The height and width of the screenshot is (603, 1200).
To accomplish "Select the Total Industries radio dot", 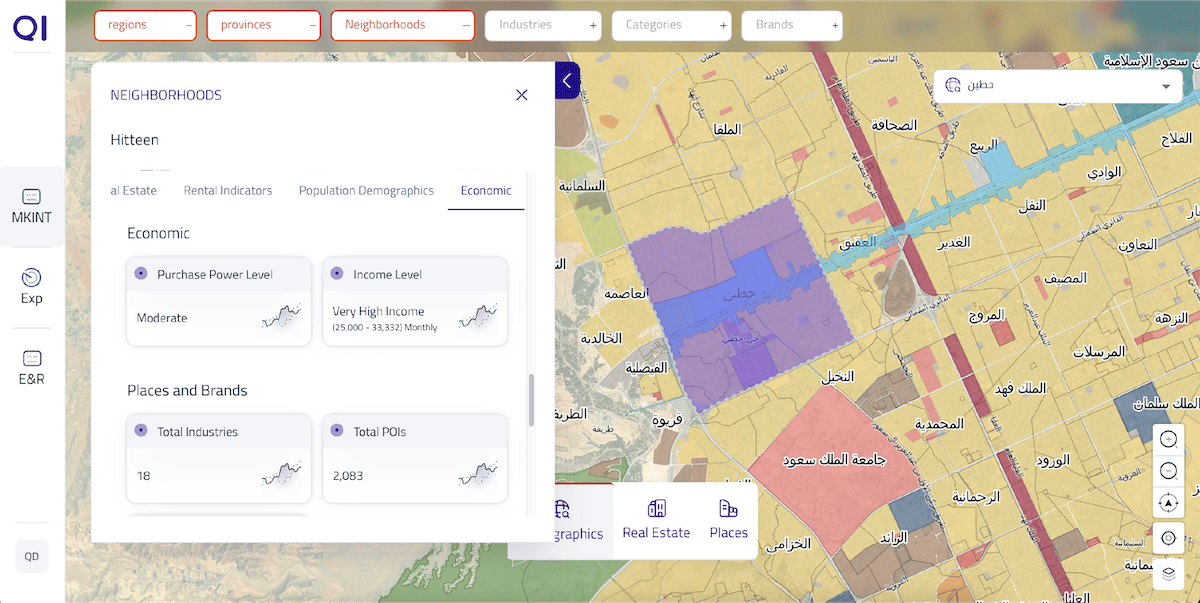I will (x=141, y=431).
